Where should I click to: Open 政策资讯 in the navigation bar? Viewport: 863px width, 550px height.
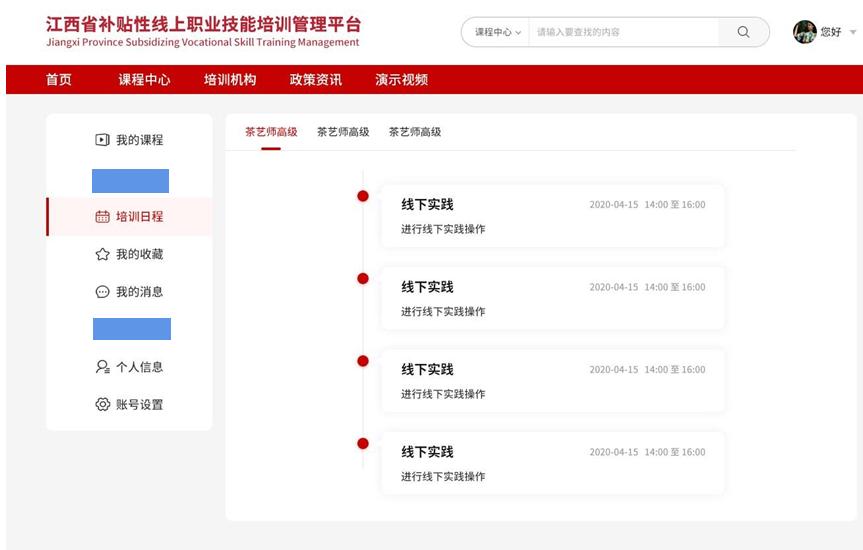[316, 80]
